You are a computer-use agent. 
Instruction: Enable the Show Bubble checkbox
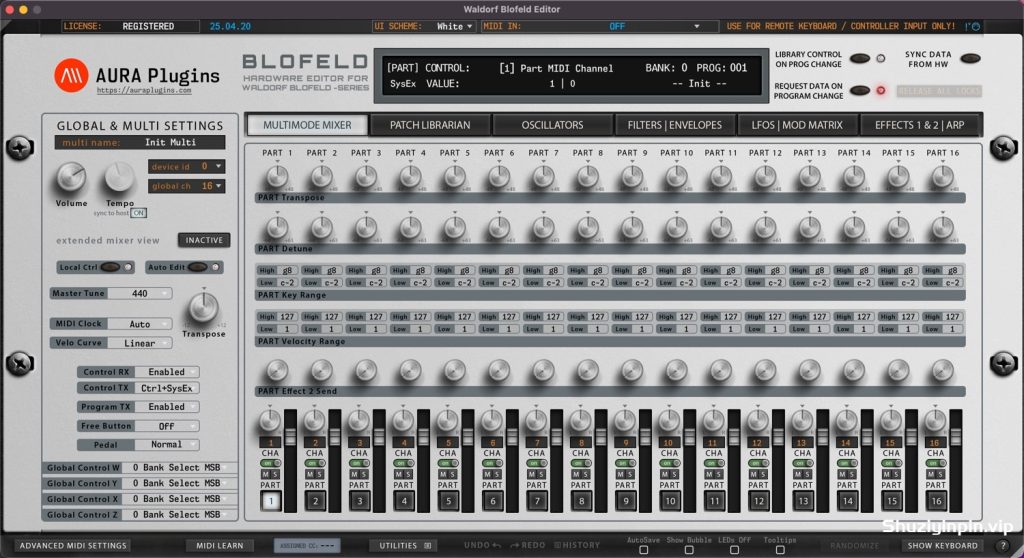point(689,550)
